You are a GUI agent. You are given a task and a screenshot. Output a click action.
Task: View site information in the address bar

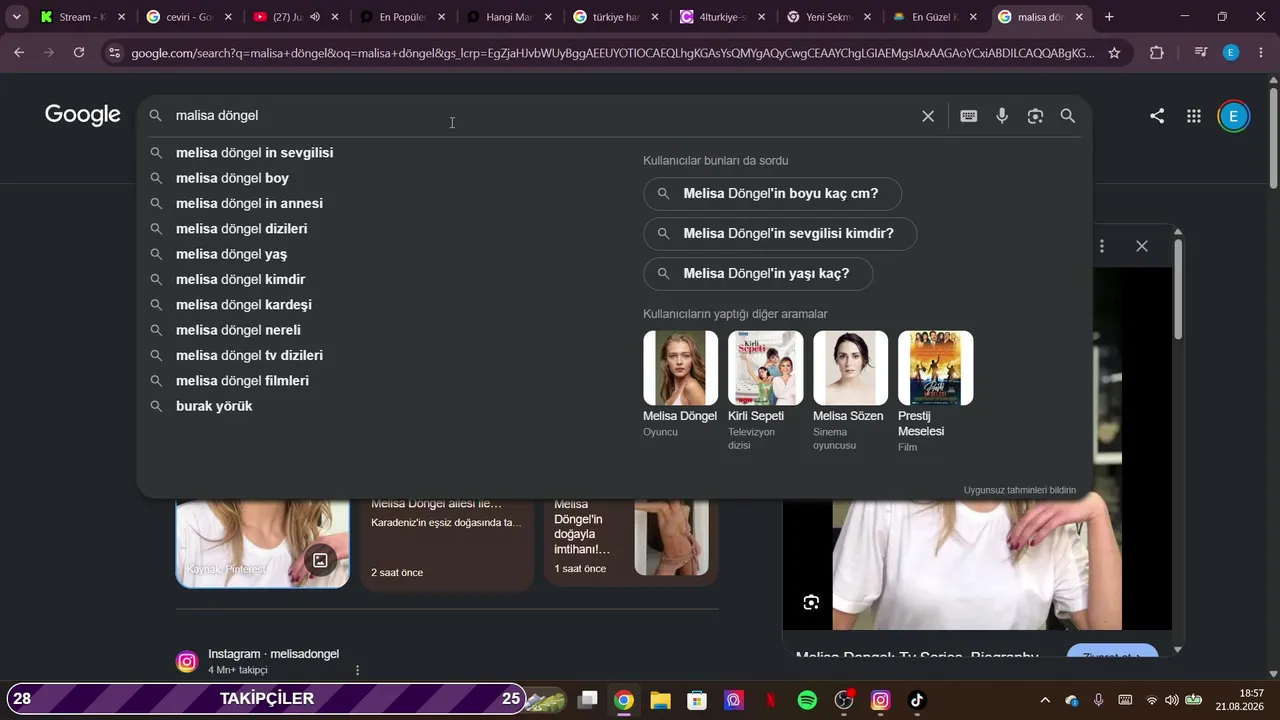coord(114,53)
